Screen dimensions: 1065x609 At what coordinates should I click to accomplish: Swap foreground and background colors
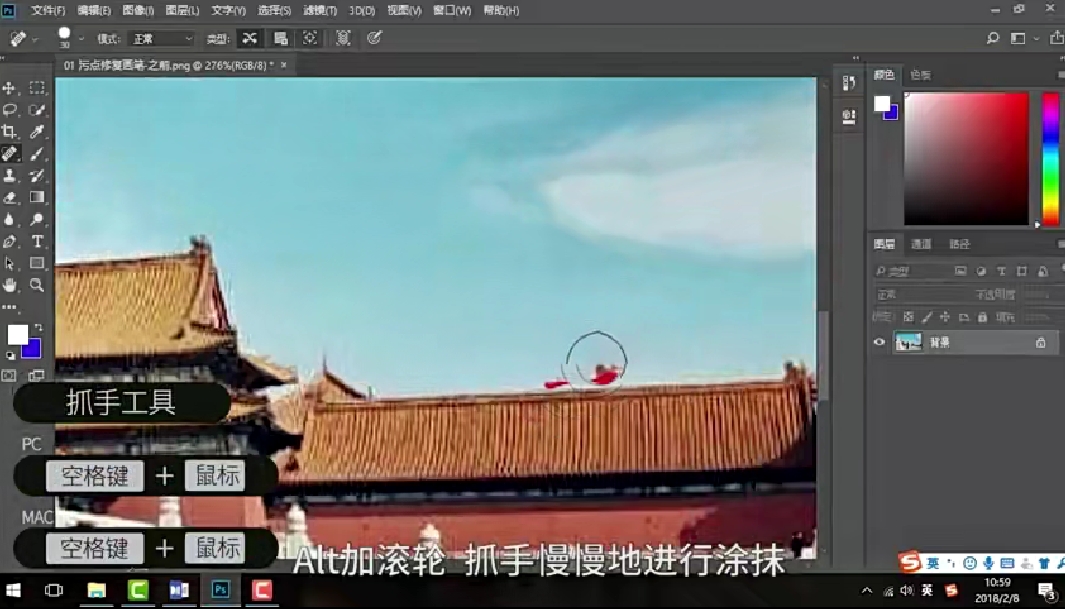38,328
